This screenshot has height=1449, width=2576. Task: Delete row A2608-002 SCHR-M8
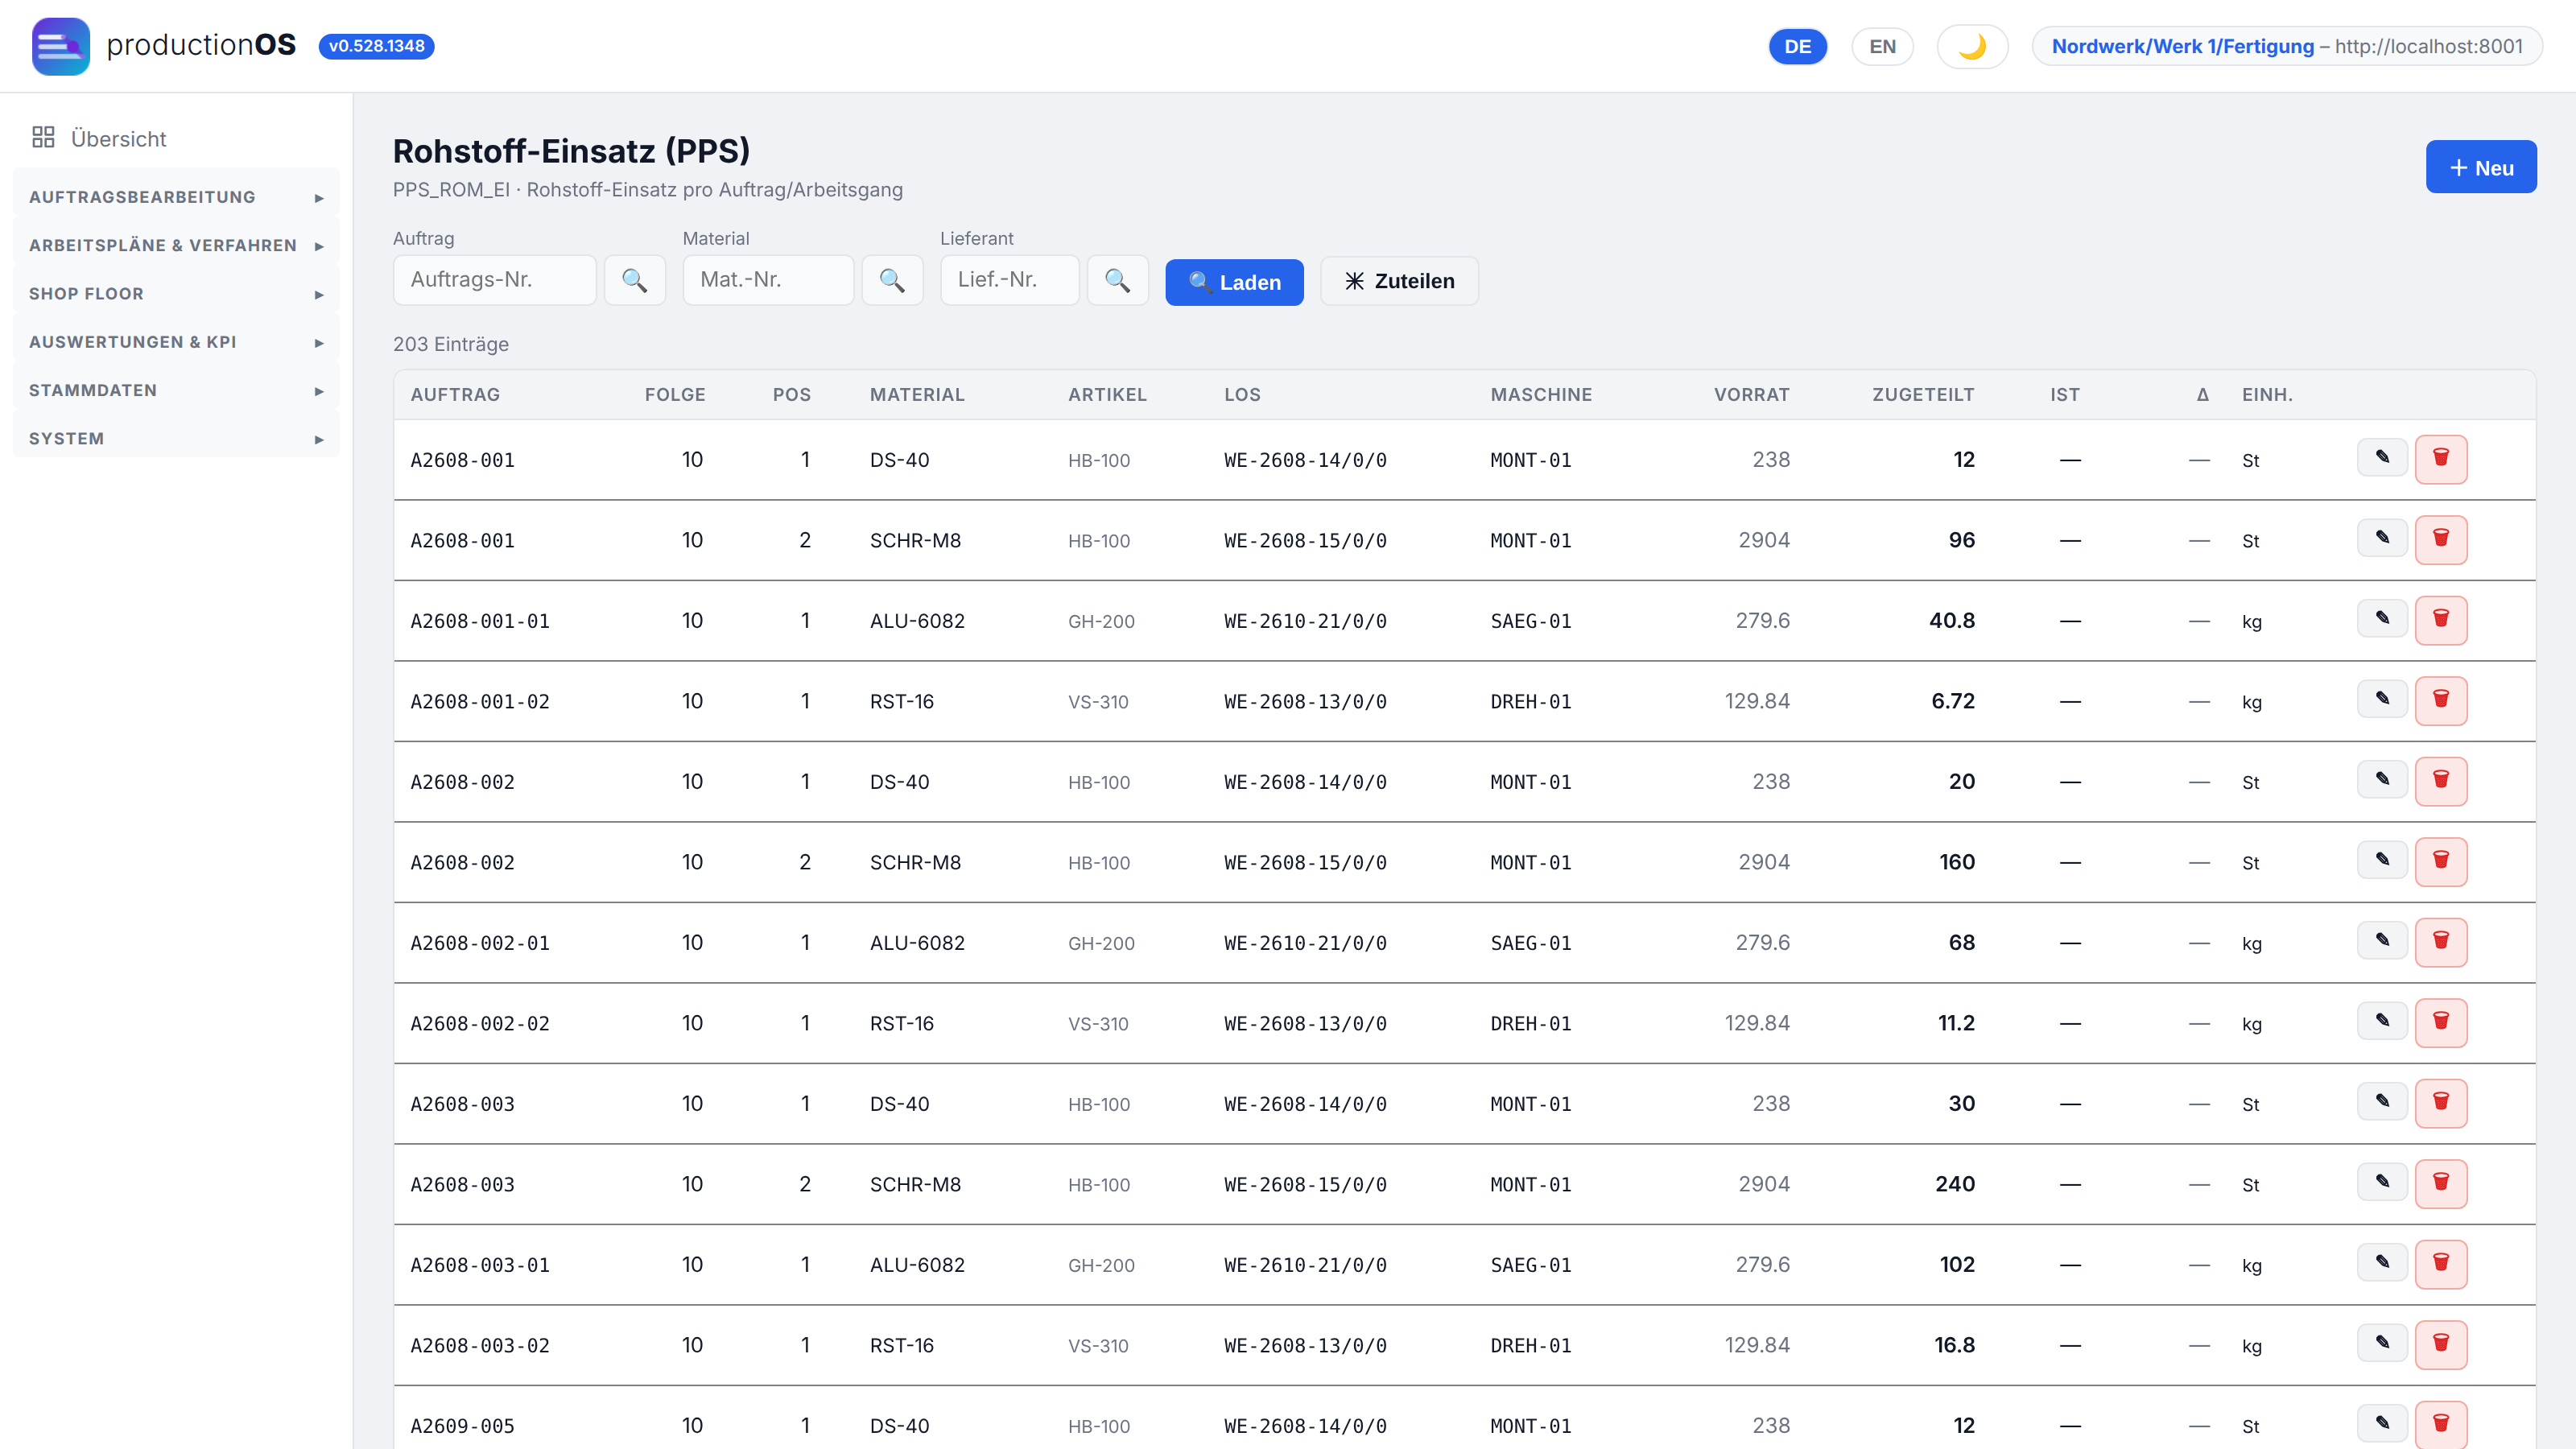[2440, 862]
